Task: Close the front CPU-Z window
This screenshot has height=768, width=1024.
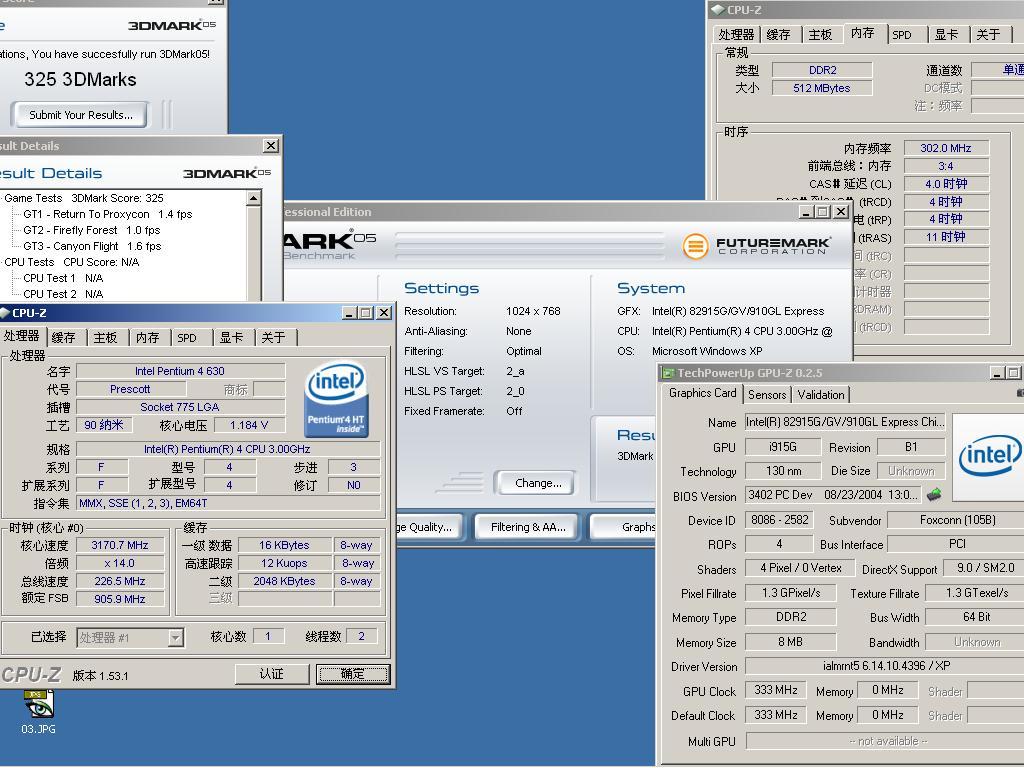Action: 384,313
